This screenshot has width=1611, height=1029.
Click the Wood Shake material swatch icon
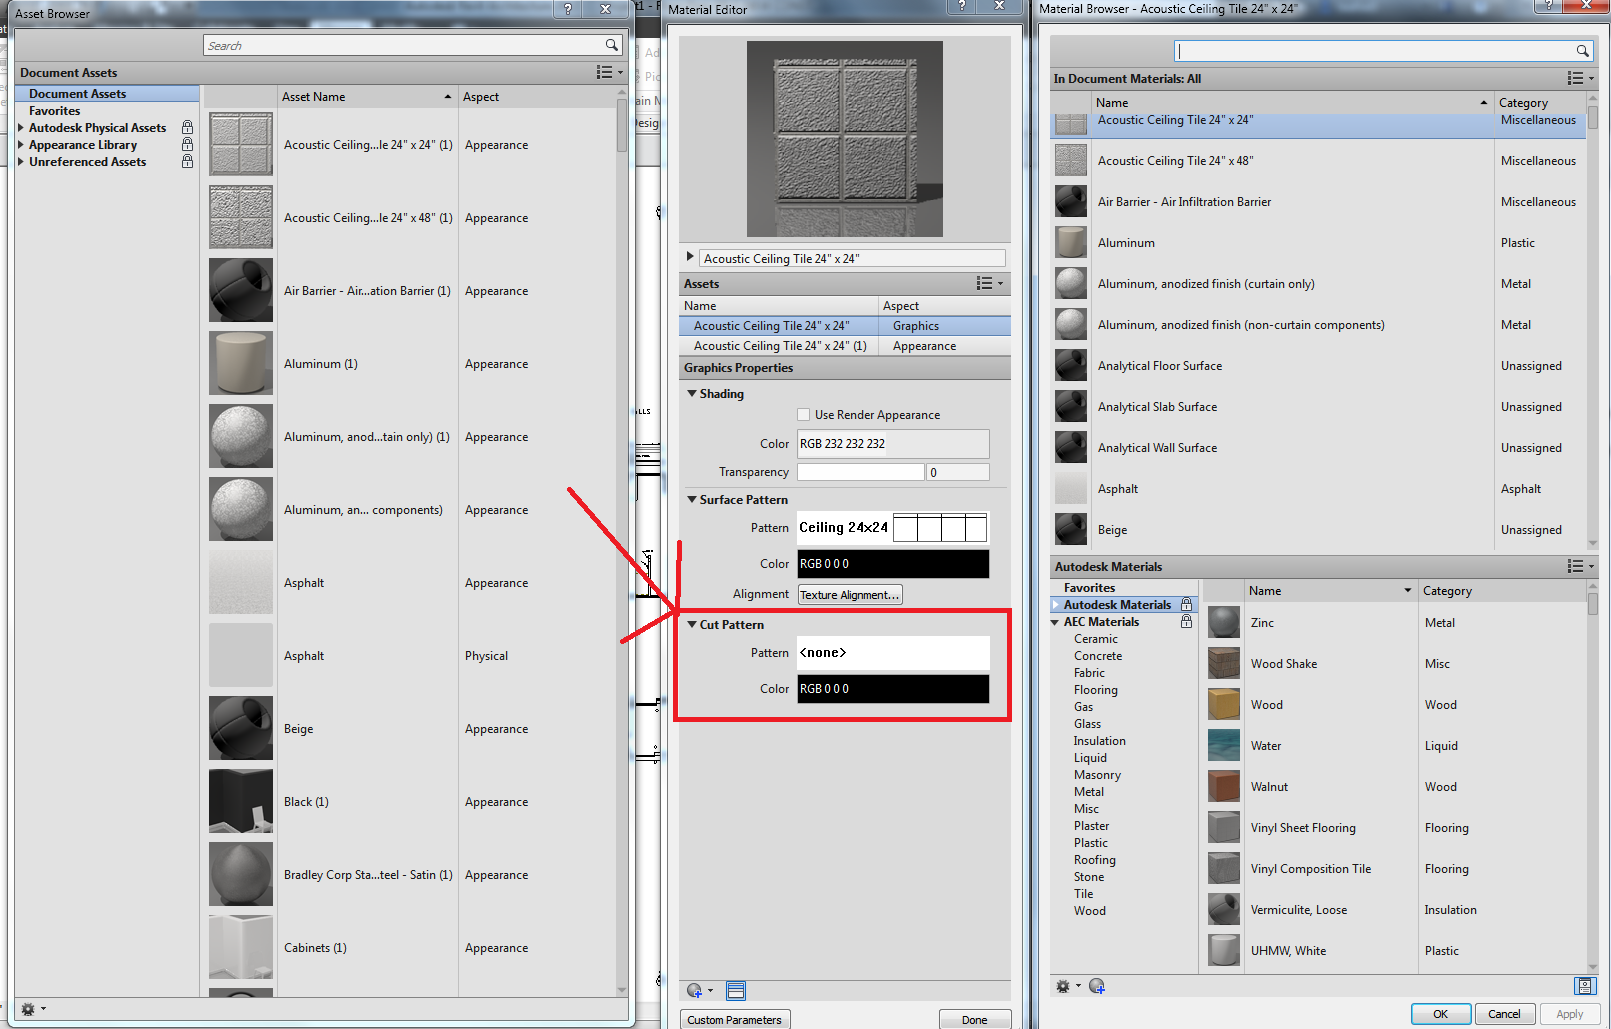click(1224, 664)
